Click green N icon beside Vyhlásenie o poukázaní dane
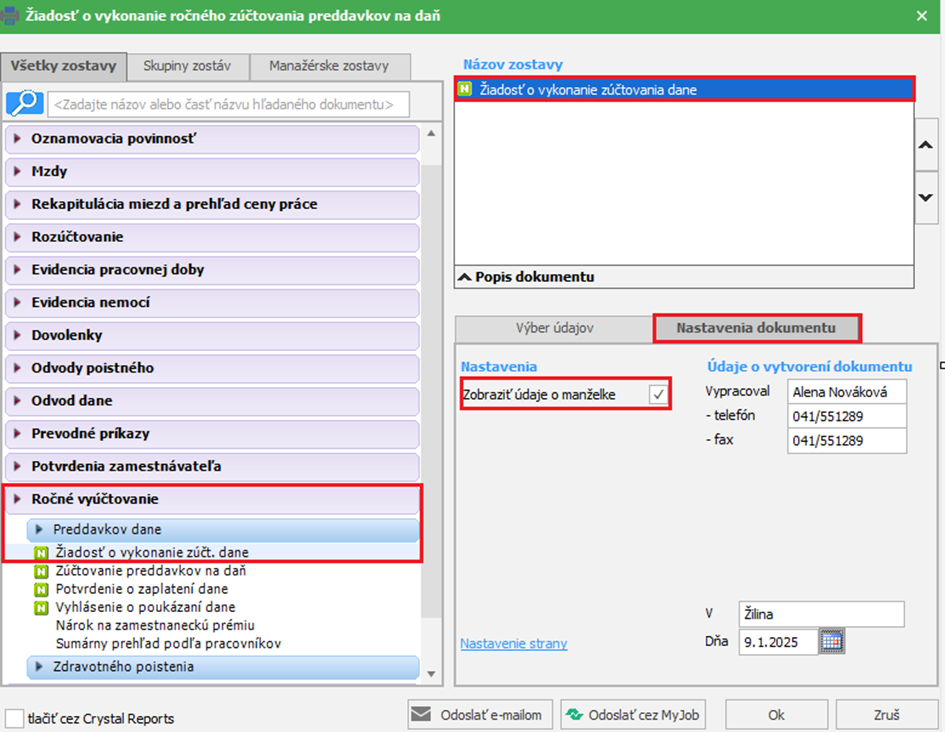Image resolution: width=945 pixels, height=732 pixels. coord(42,607)
